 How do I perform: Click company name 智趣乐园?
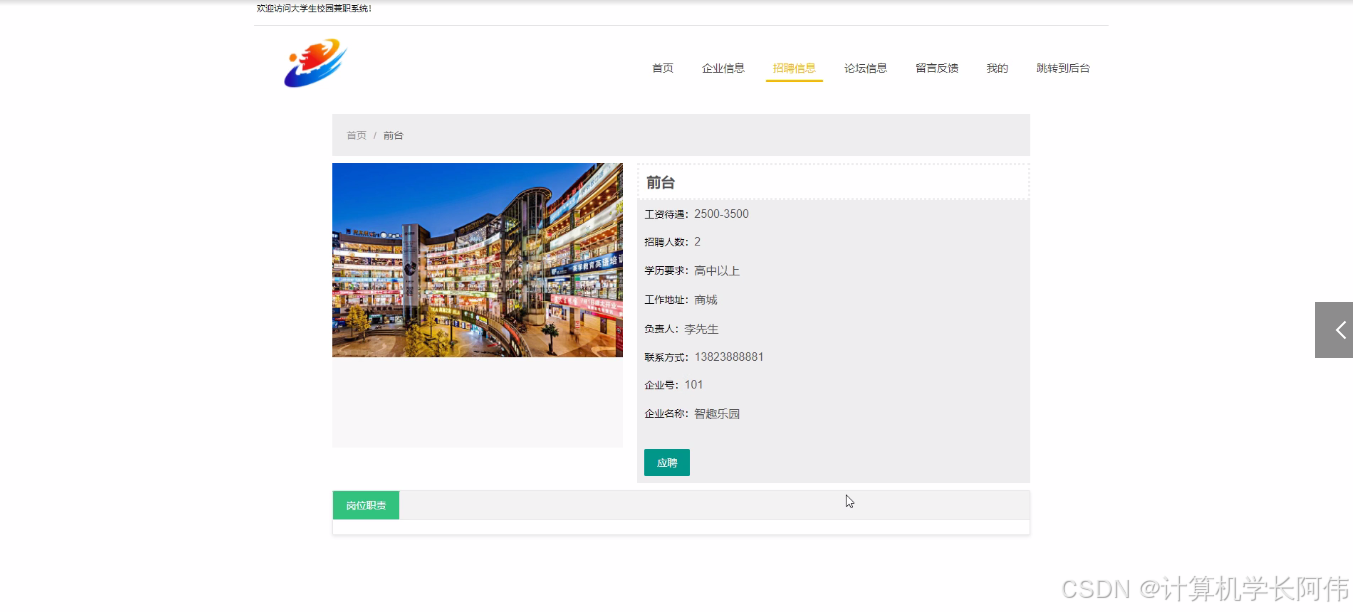point(717,414)
